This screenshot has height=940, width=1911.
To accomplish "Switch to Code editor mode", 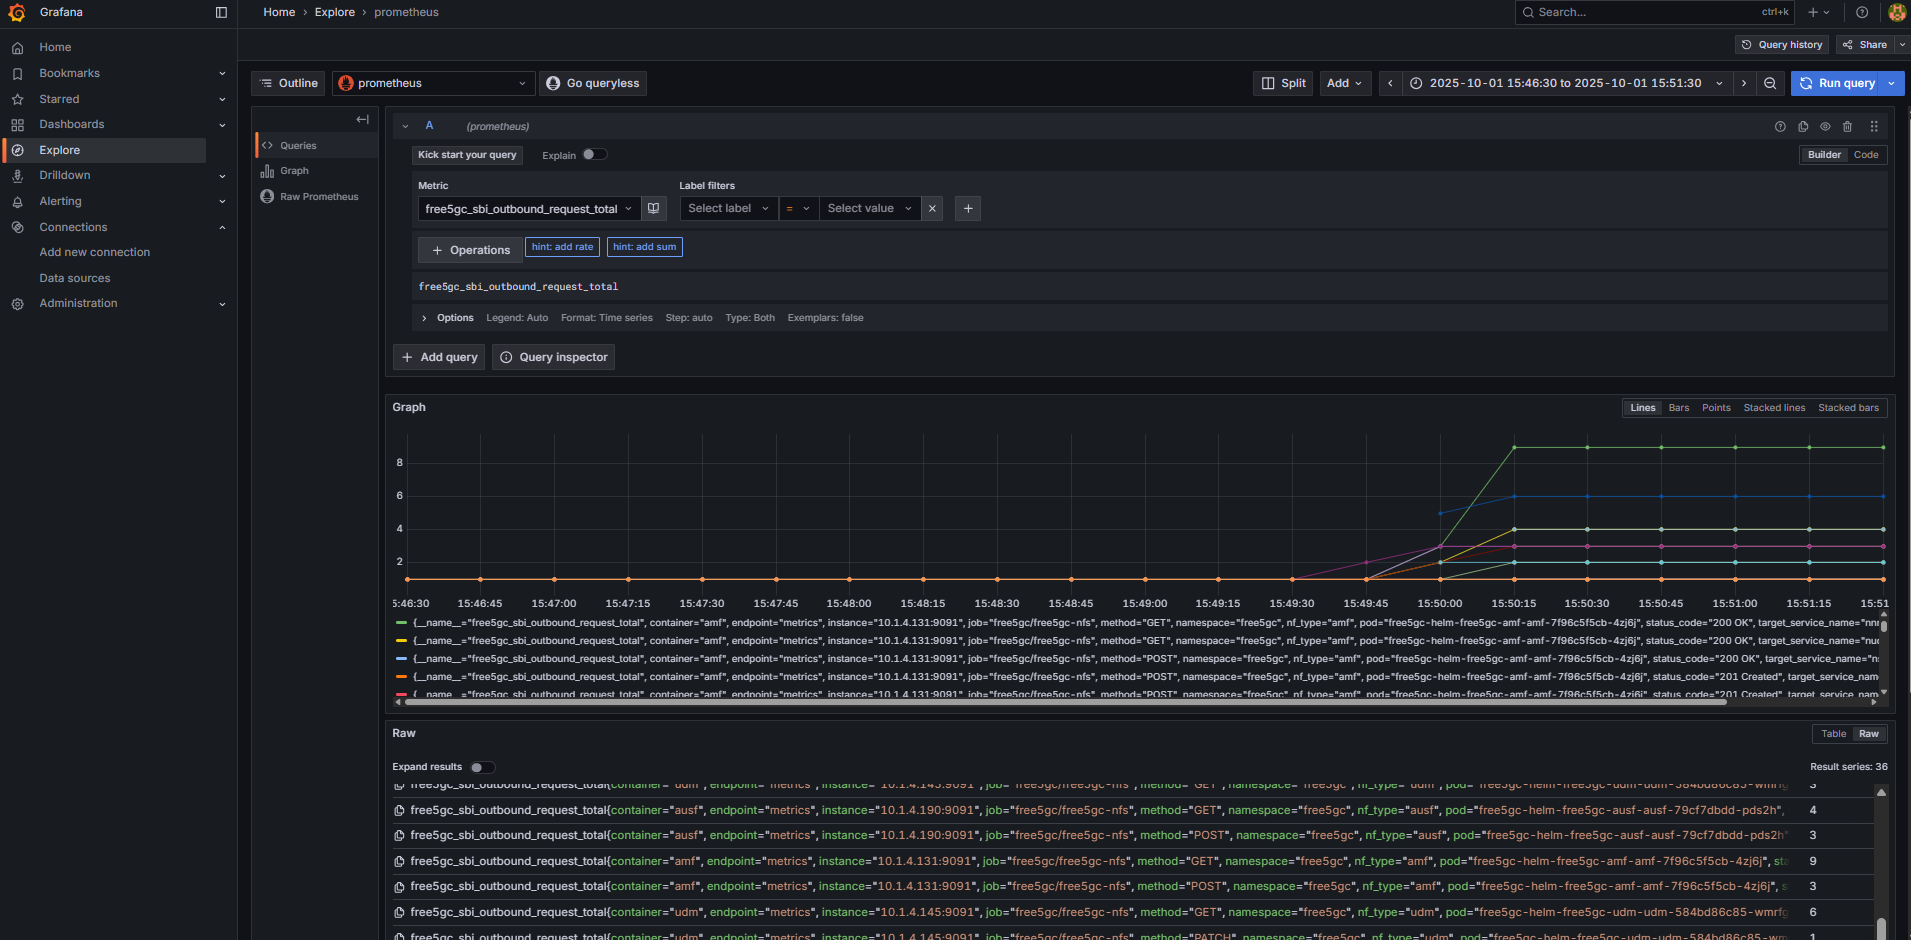I will pyautogui.click(x=1865, y=155).
